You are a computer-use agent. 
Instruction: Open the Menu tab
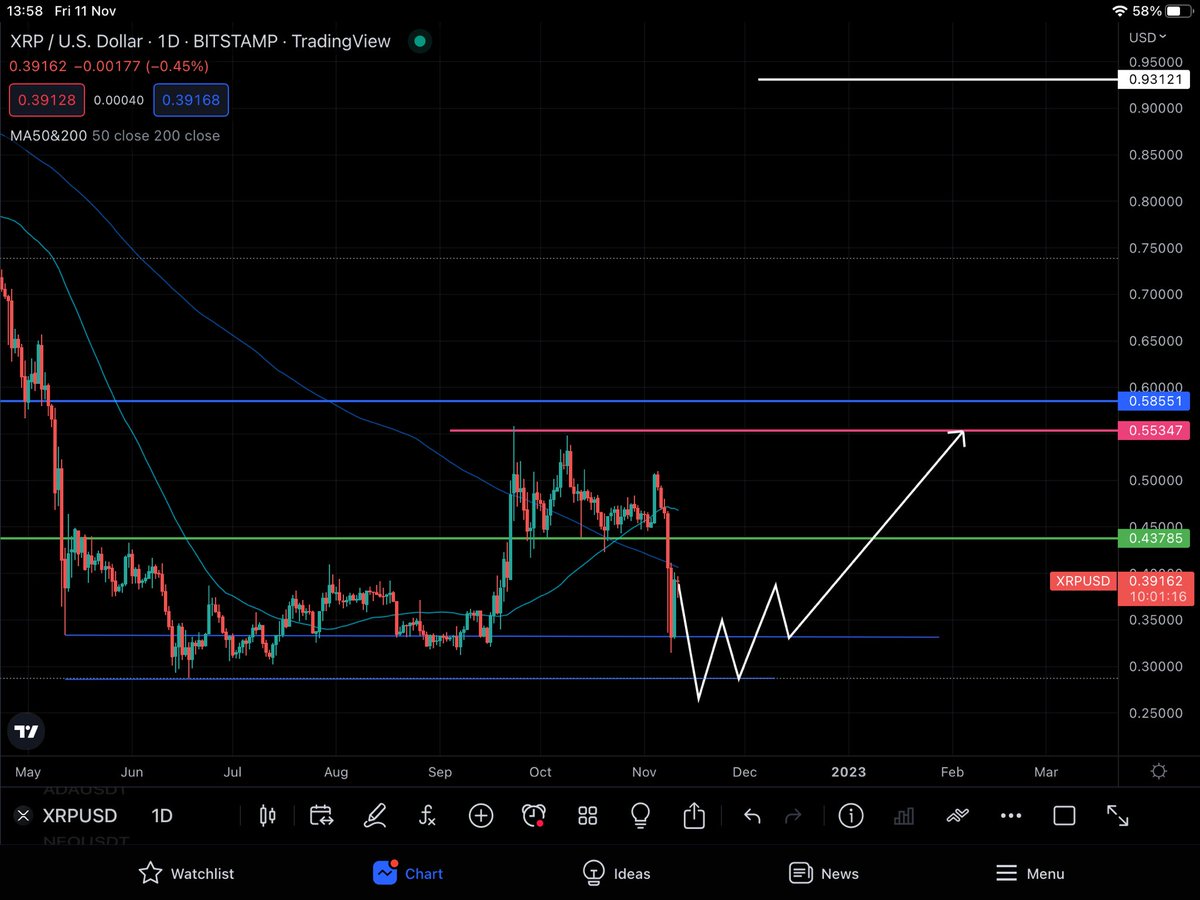tap(1030, 873)
